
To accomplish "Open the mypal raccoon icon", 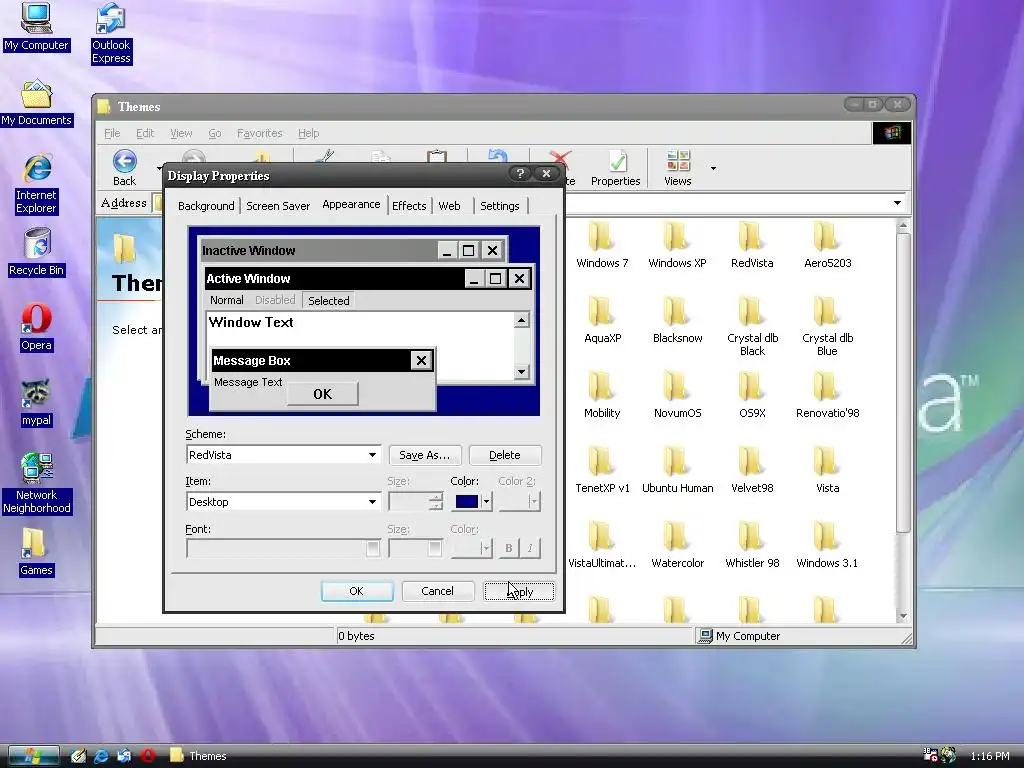I will coord(36,403).
